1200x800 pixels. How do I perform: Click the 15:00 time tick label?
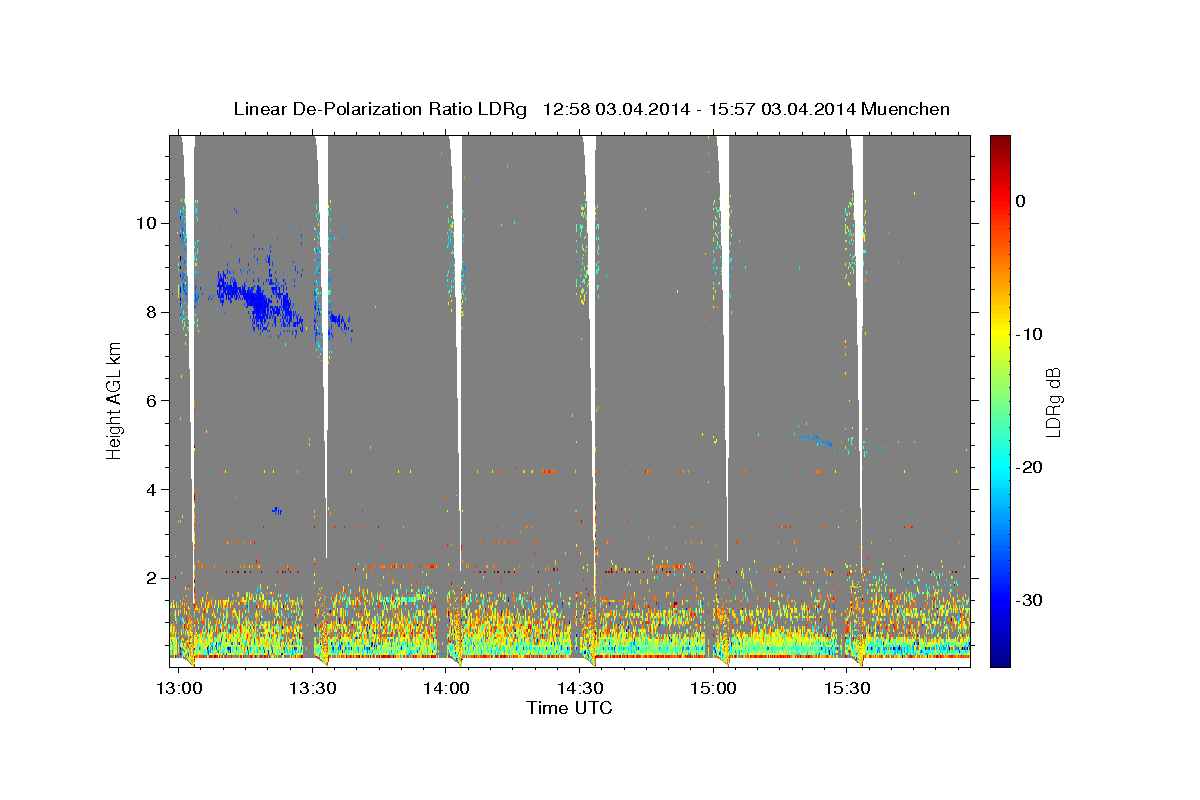click(x=714, y=688)
